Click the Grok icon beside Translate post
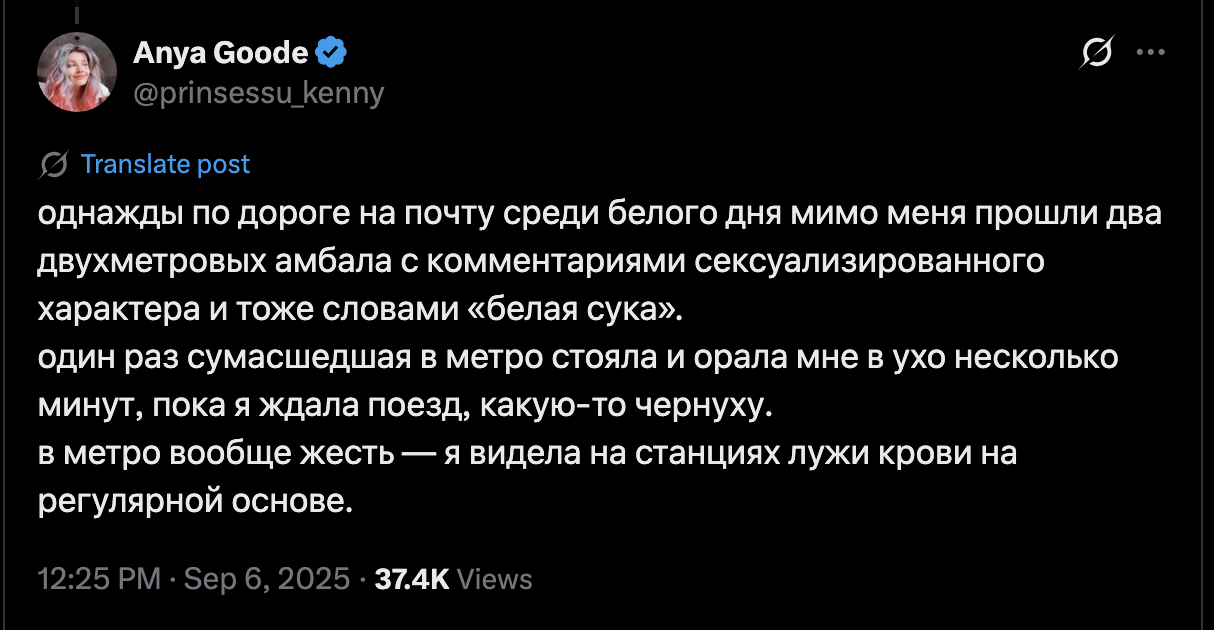Screen dimensions: 1214x630 [x=55, y=165]
